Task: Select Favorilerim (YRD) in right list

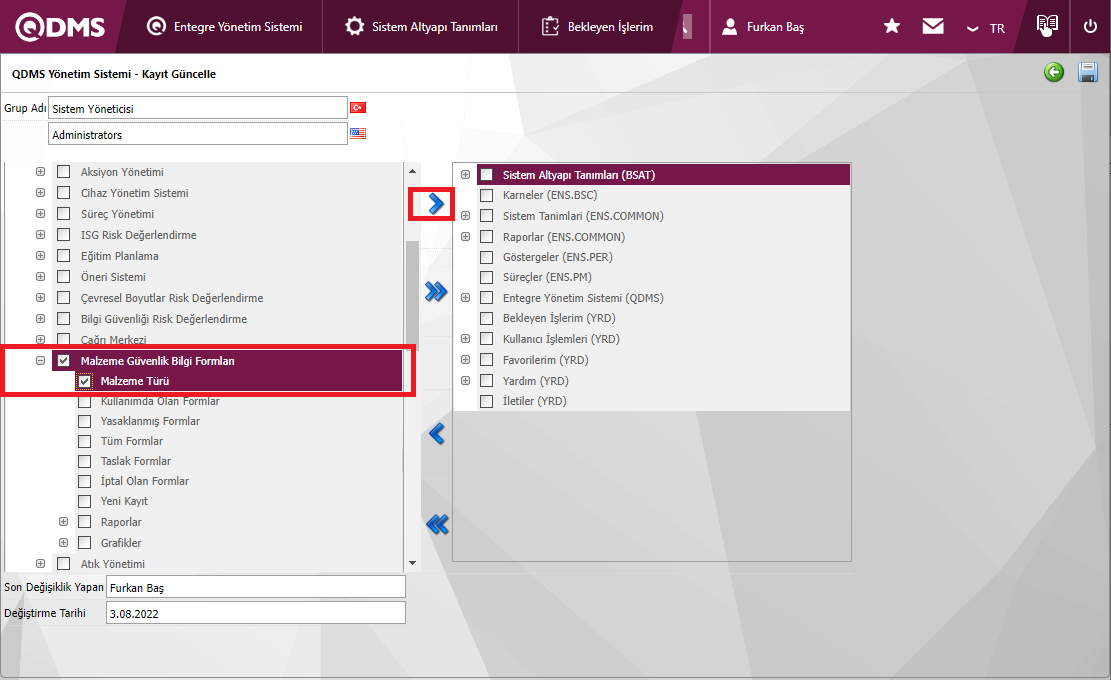Action: pos(546,360)
